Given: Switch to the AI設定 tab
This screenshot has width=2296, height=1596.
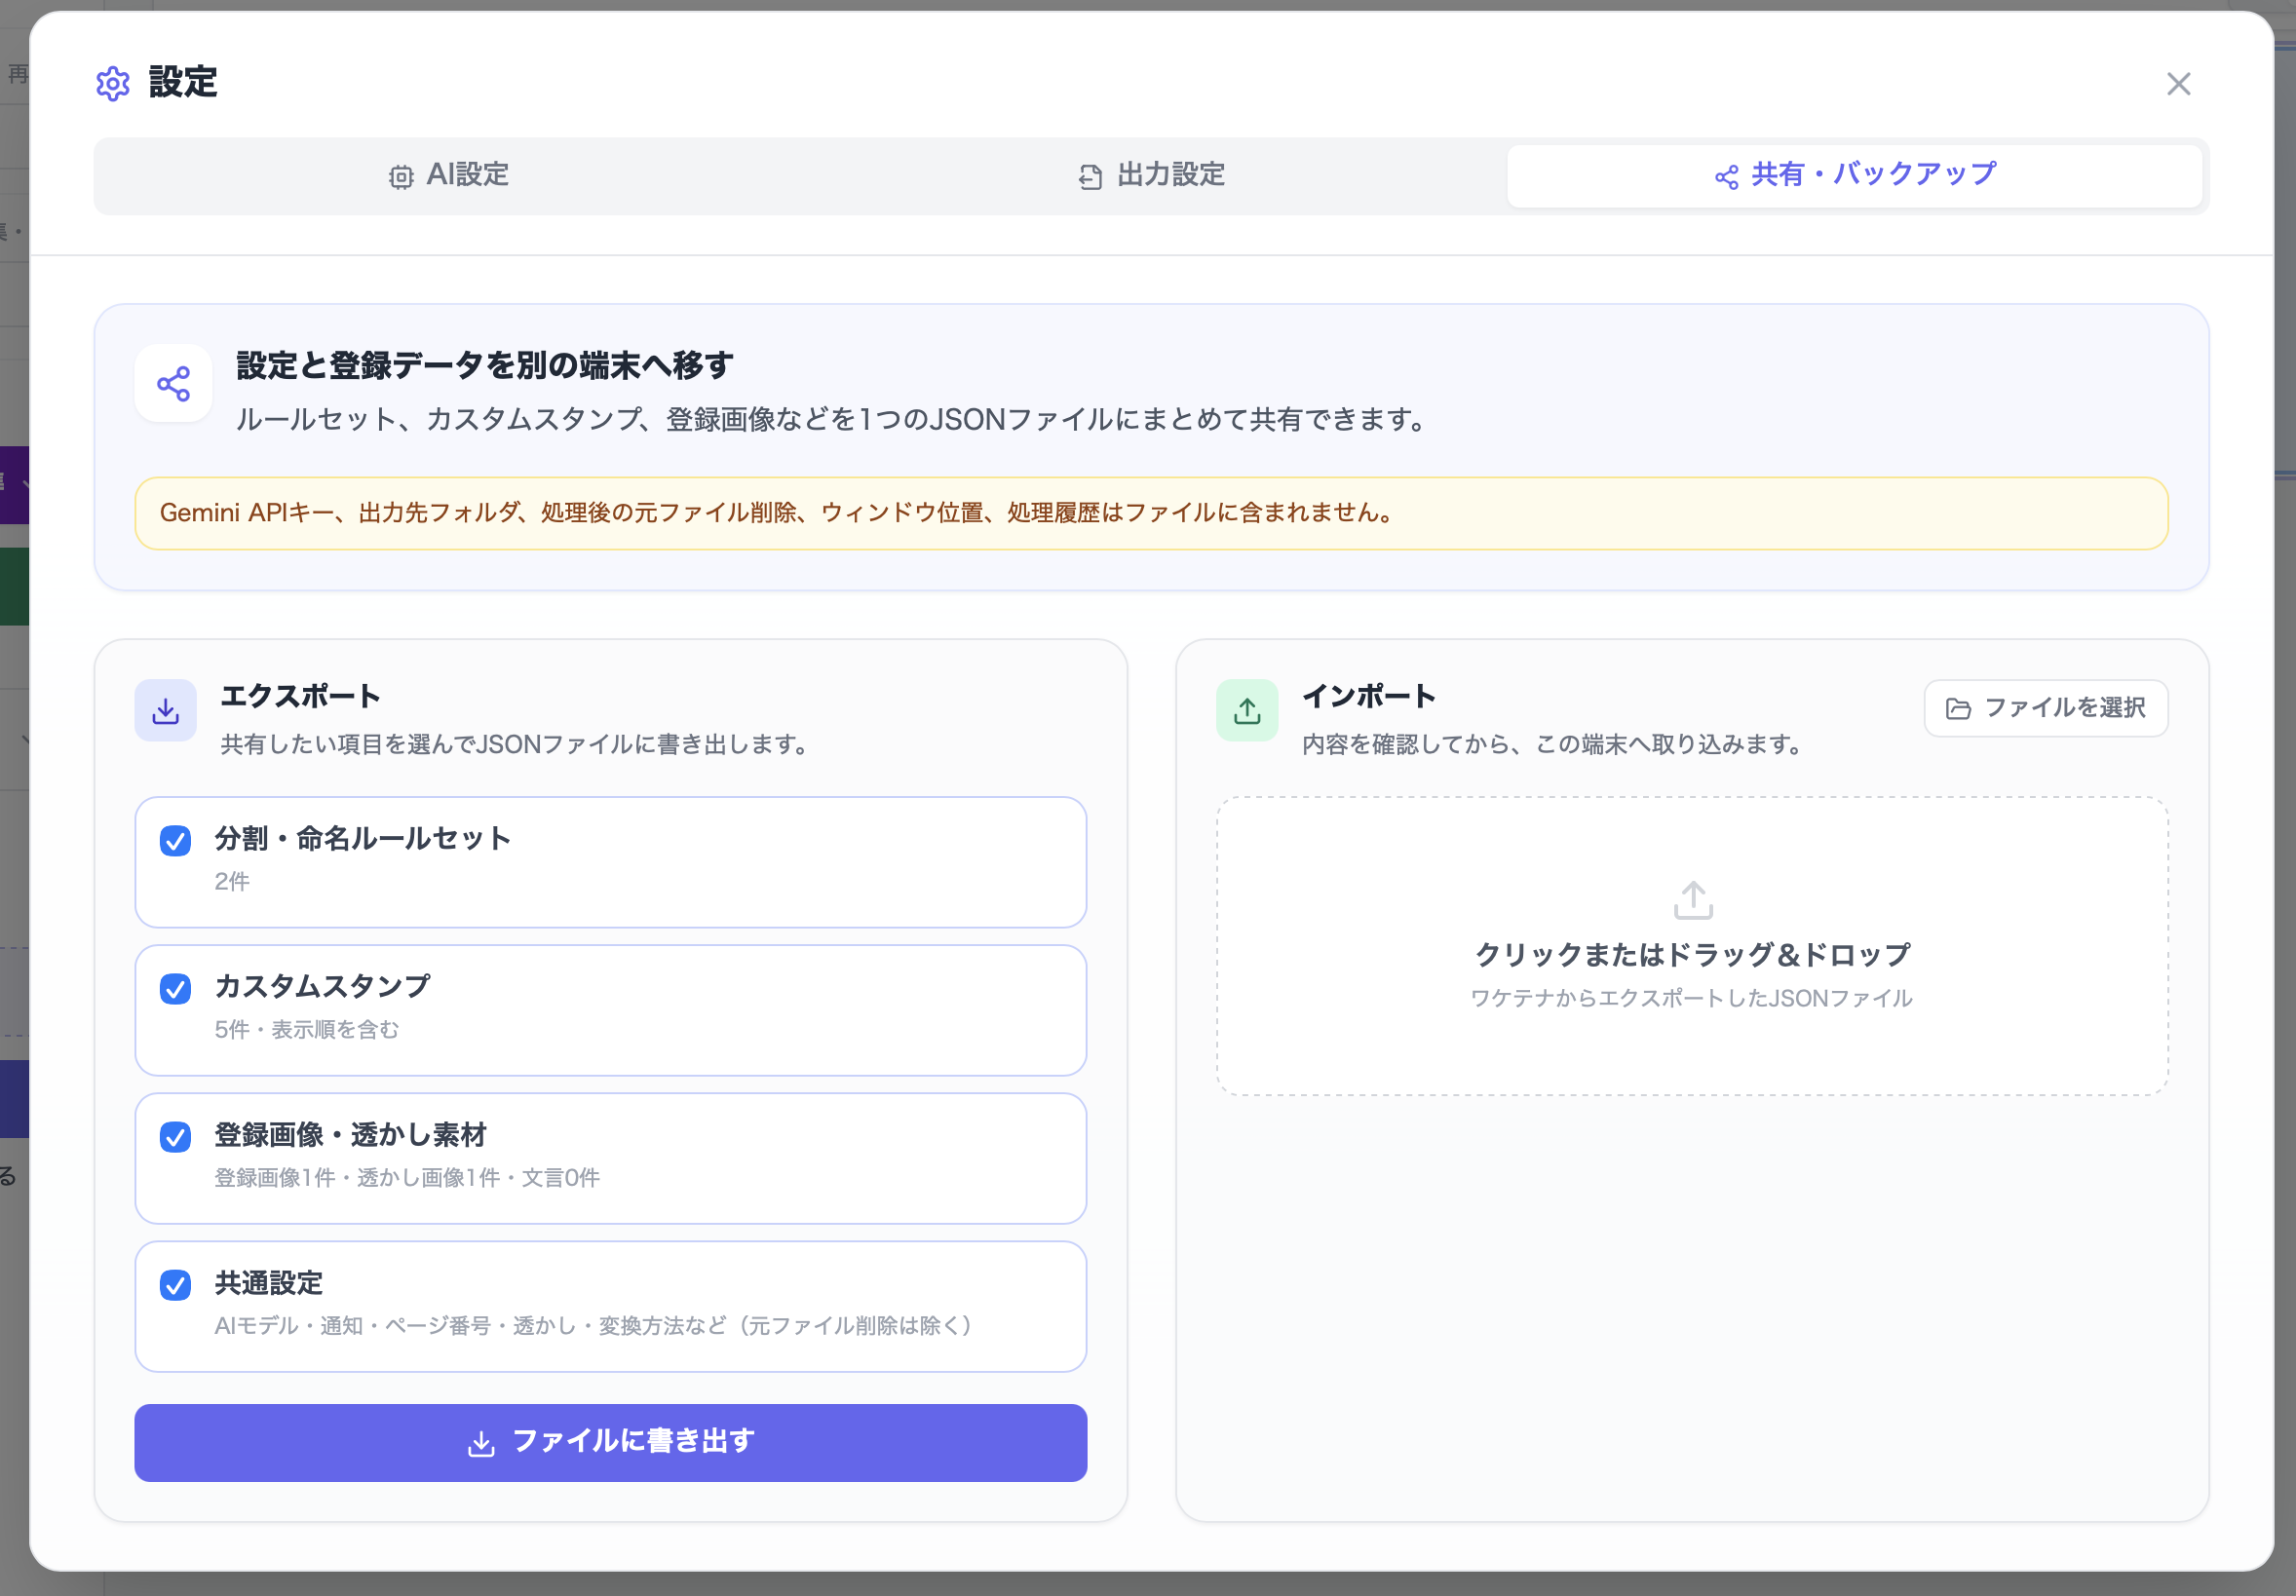Looking at the screenshot, I should tap(448, 176).
